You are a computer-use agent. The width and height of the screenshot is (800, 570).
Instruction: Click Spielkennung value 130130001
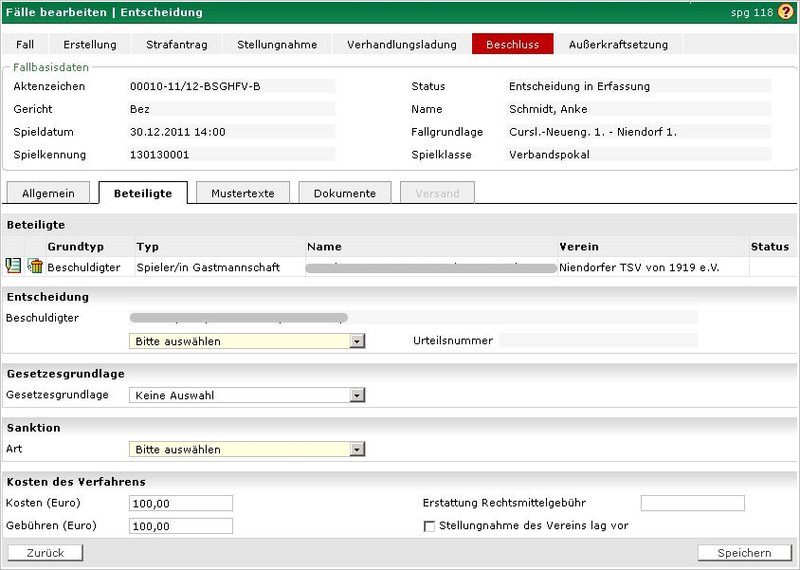(x=160, y=155)
